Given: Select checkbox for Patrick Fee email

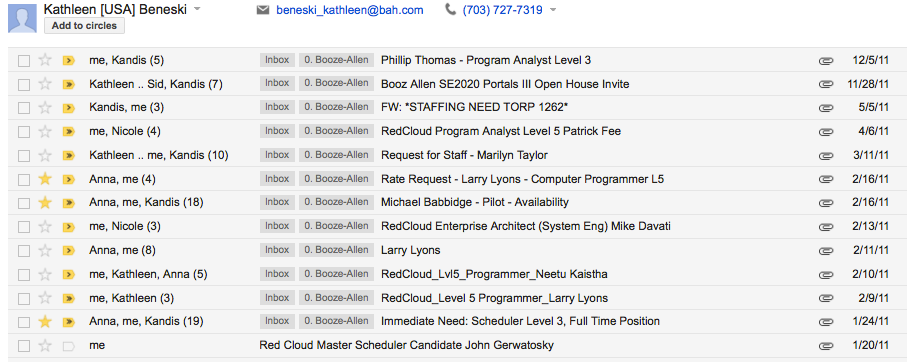Looking at the screenshot, I should point(24,132).
